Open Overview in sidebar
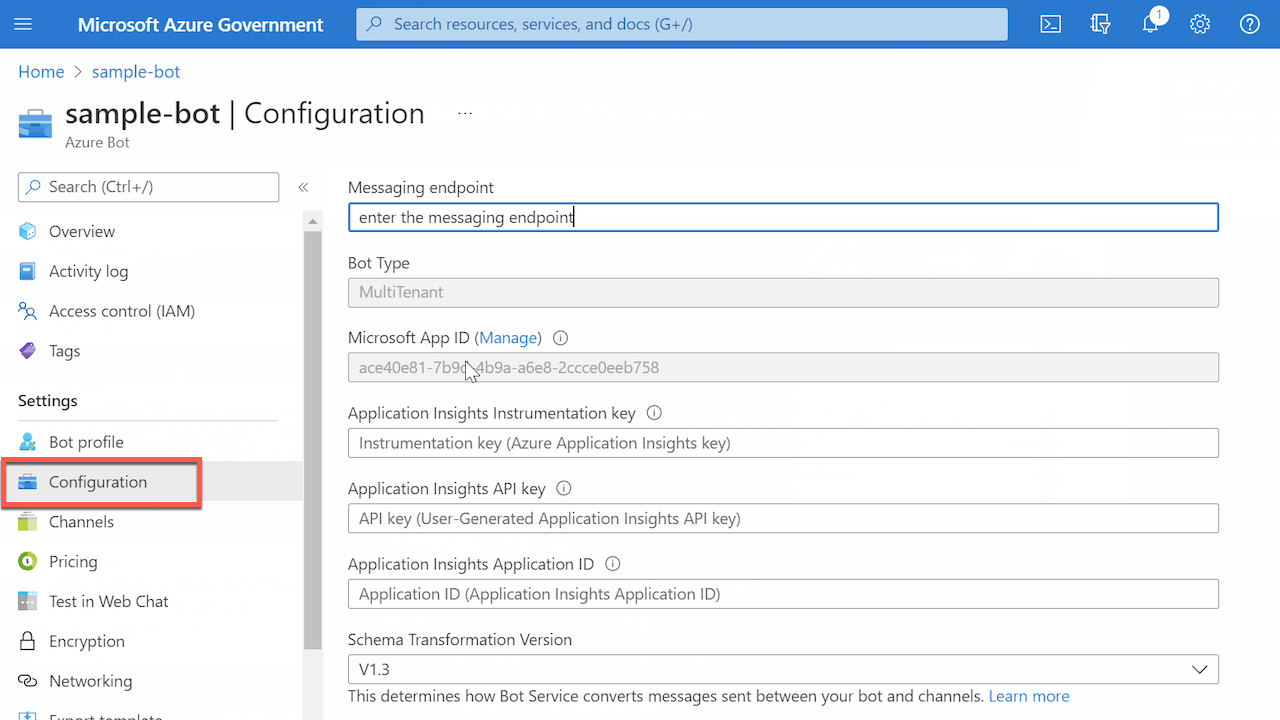This screenshot has height=720, width=1280. pos(82,231)
